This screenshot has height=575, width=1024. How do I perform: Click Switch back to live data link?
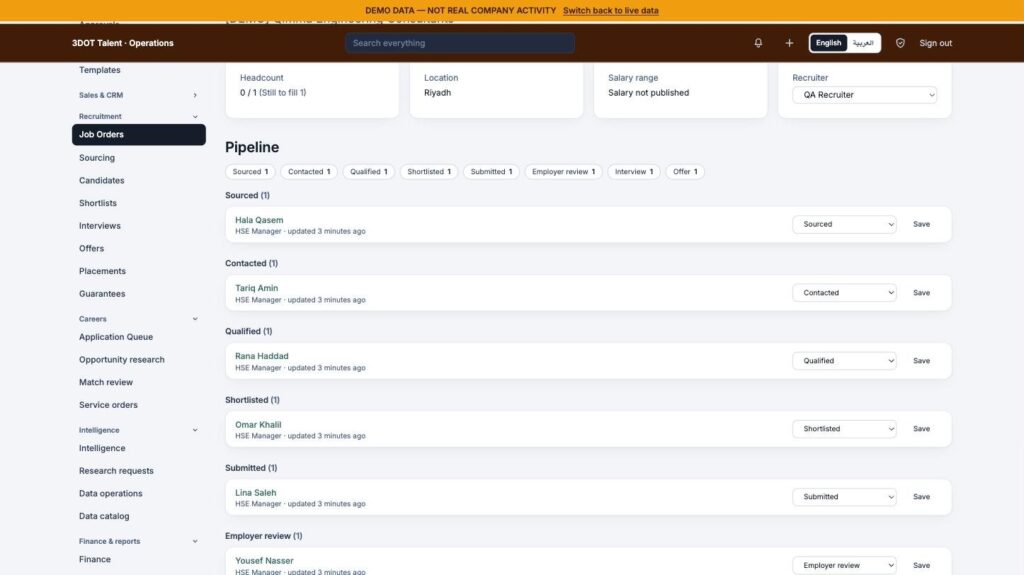(x=611, y=10)
